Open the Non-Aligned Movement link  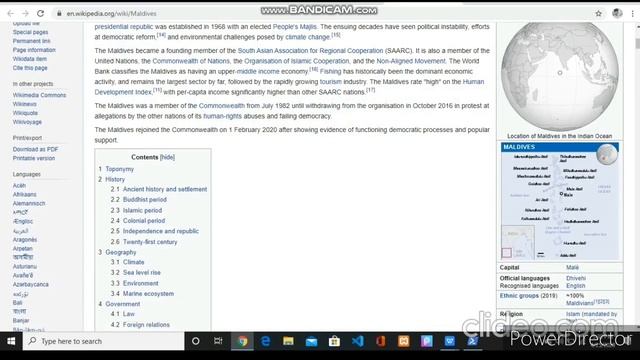(x=411, y=61)
